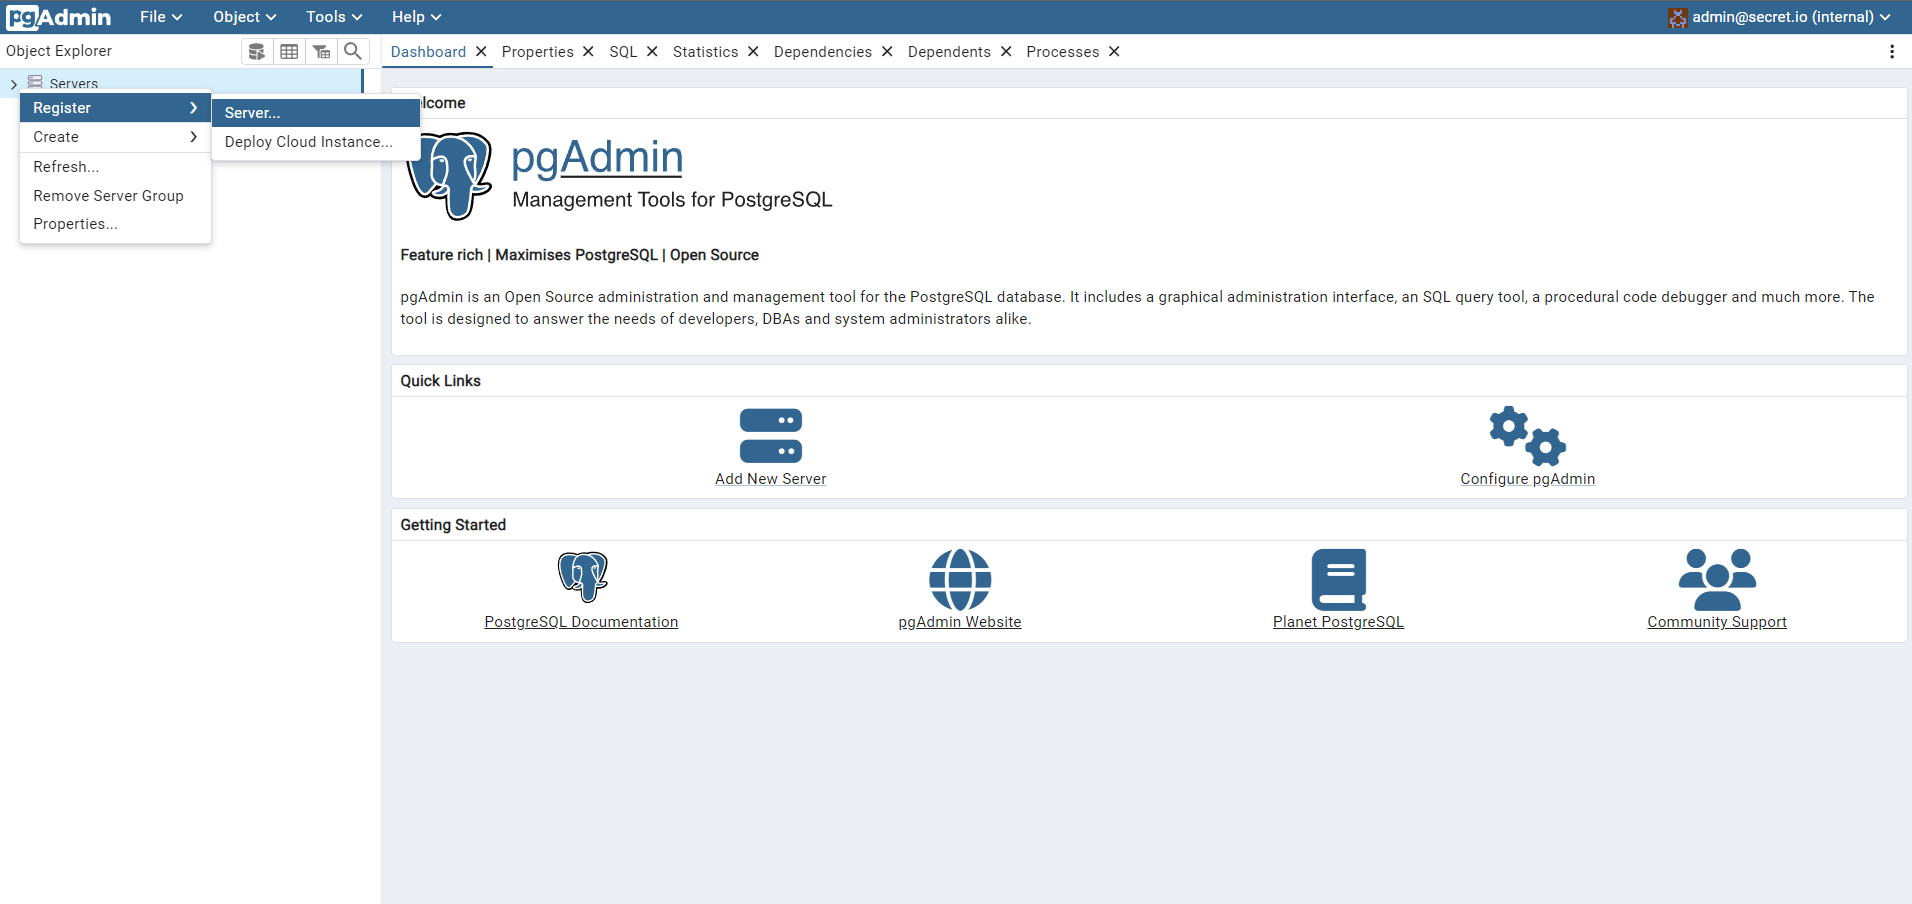Switch to the Dependencies tab

[823, 52]
